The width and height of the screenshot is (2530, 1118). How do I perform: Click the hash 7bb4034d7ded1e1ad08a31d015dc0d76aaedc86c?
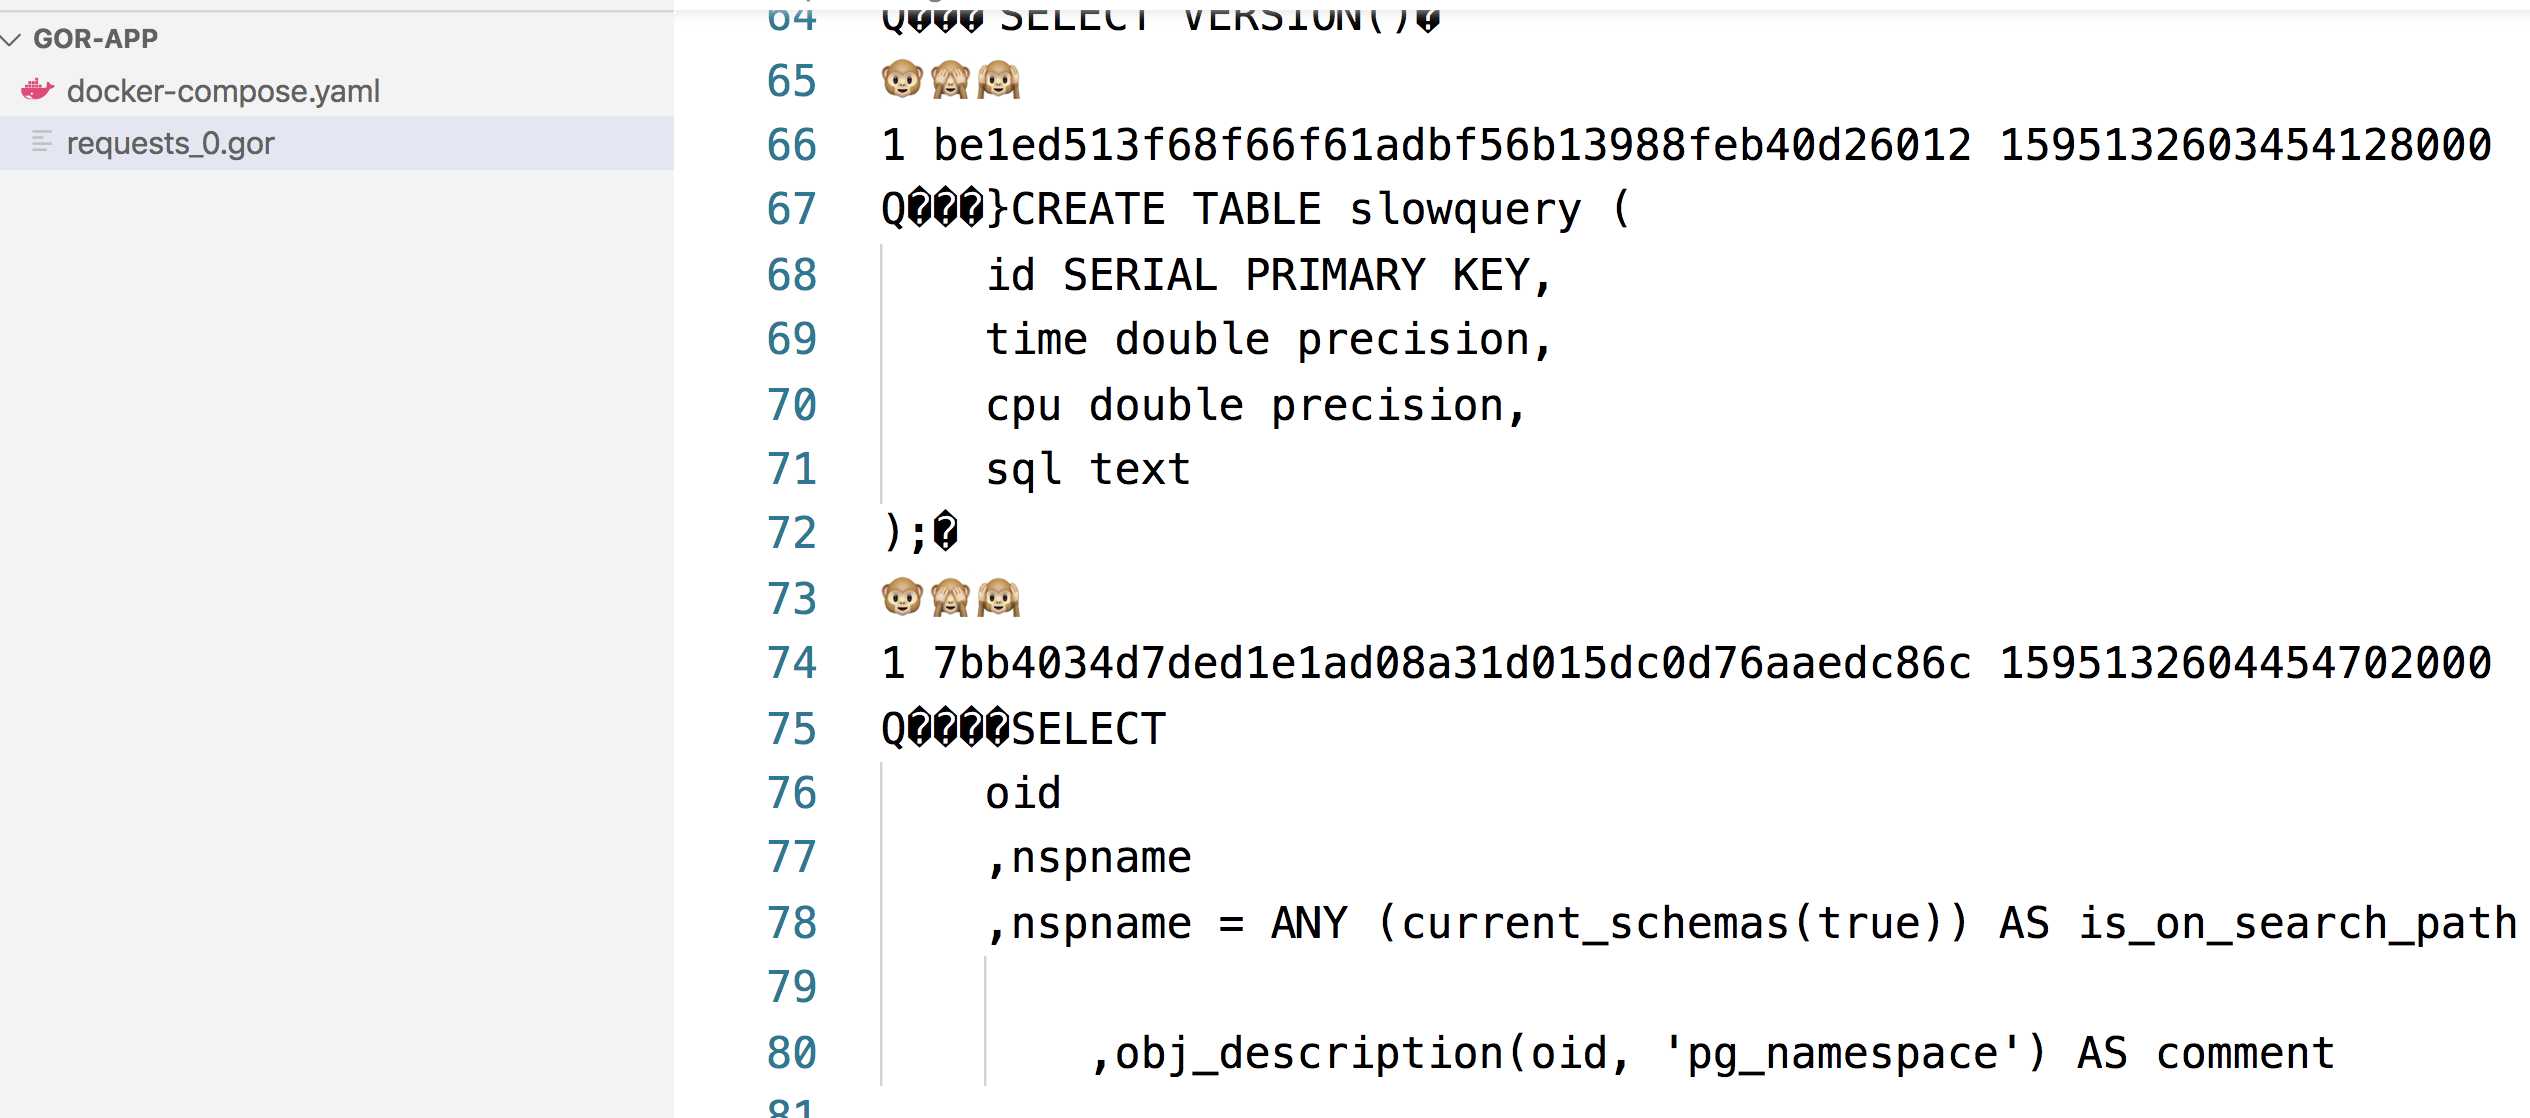coord(1452,664)
